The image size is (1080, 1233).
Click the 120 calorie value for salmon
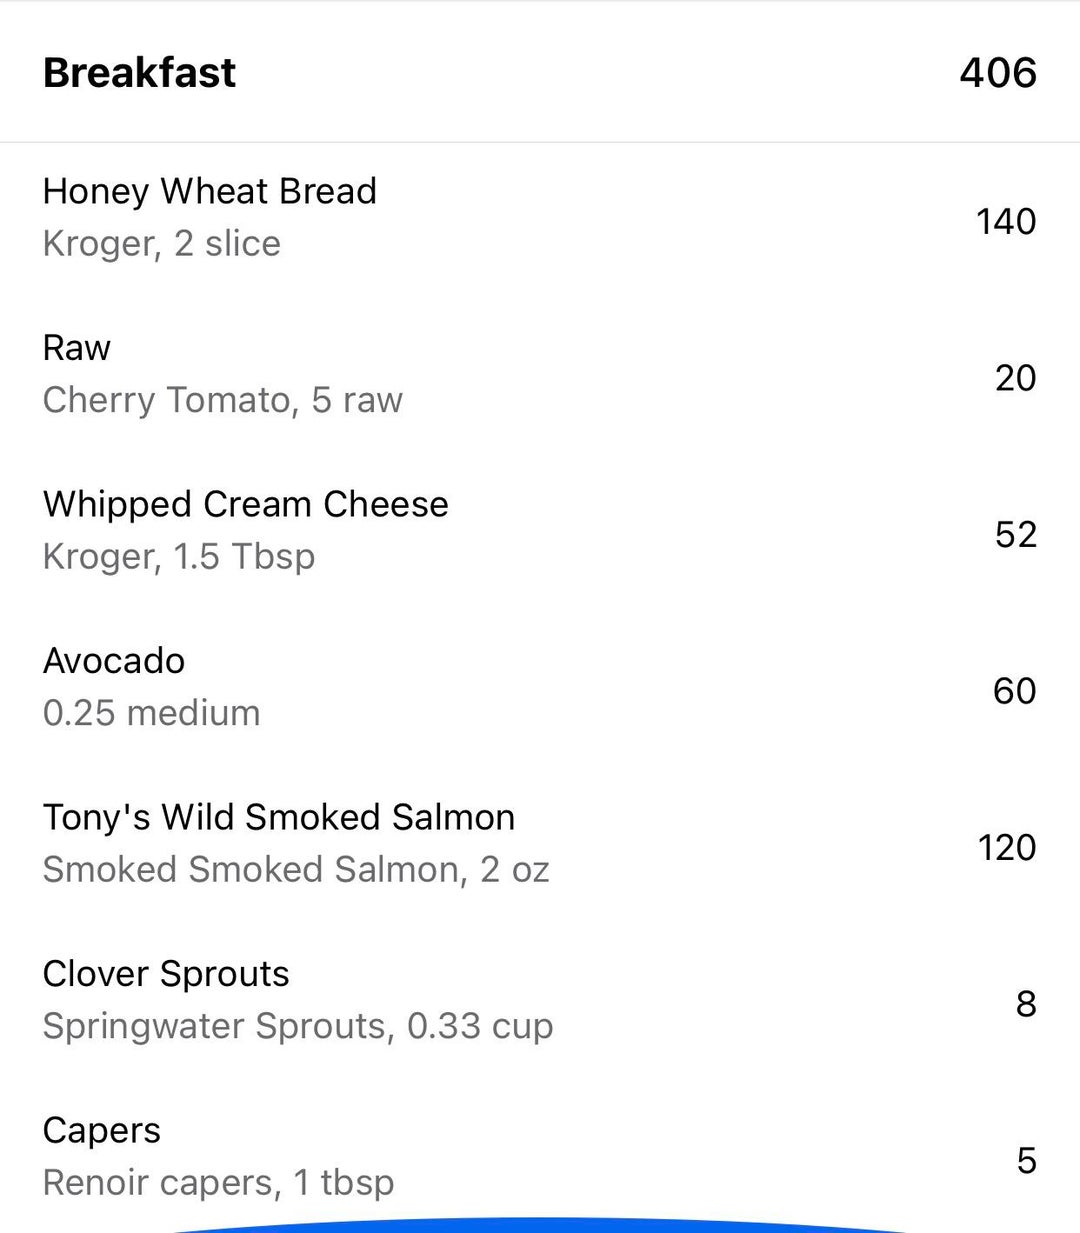[x=1007, y=847]
